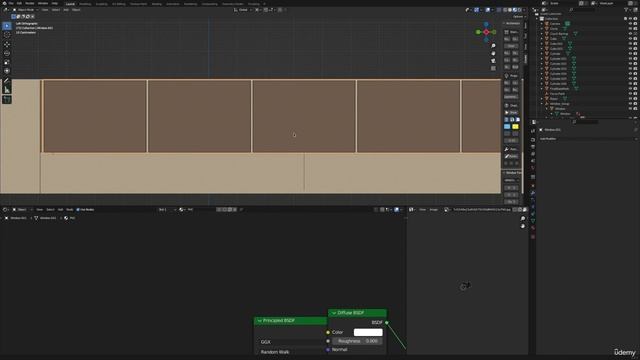This screenshot has width=640, height=360.
Task: Switch to Rendered viewport shading
Action: 520,10
